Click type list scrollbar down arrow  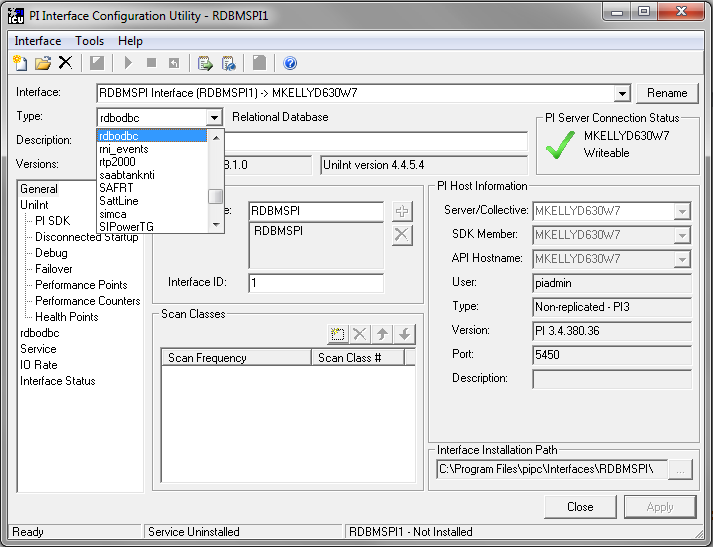(216, 225)
